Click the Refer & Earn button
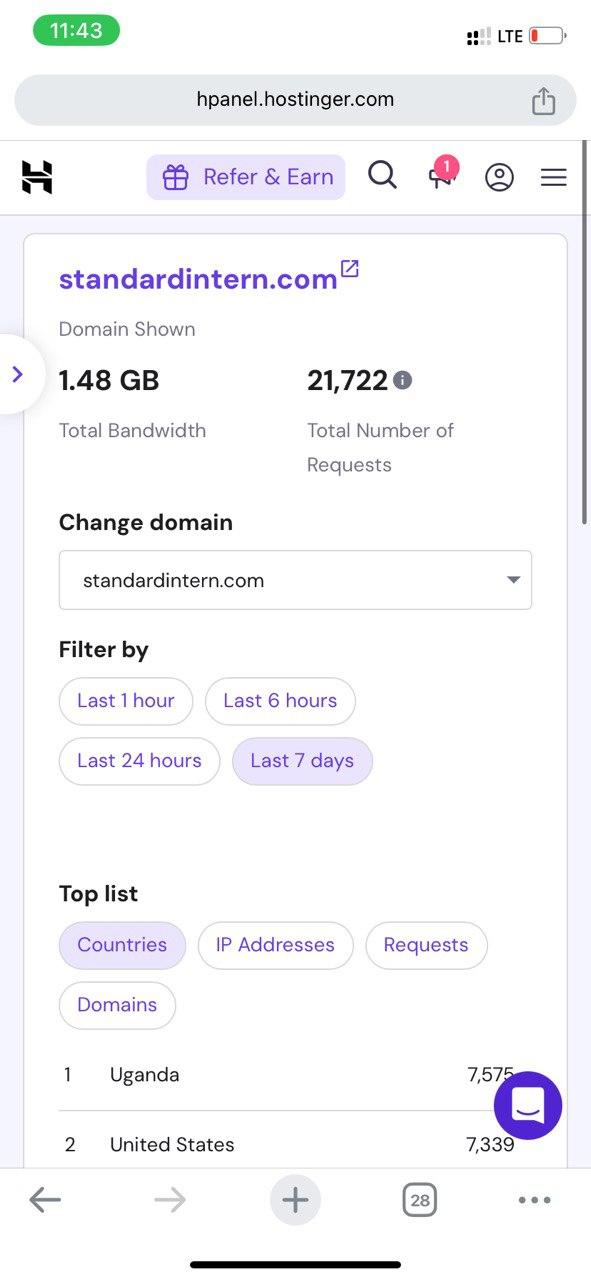 tap(246, 177)
